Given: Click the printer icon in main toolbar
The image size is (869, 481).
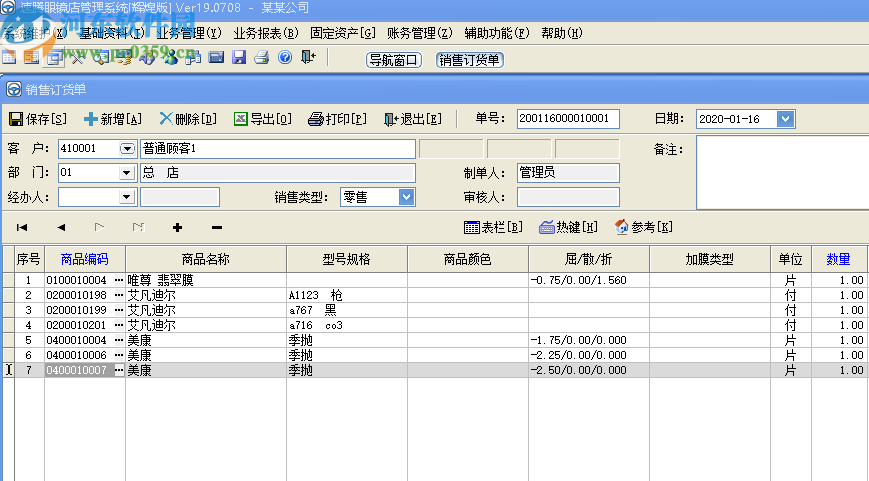Looking at the screenshot, I should (262, 57).
